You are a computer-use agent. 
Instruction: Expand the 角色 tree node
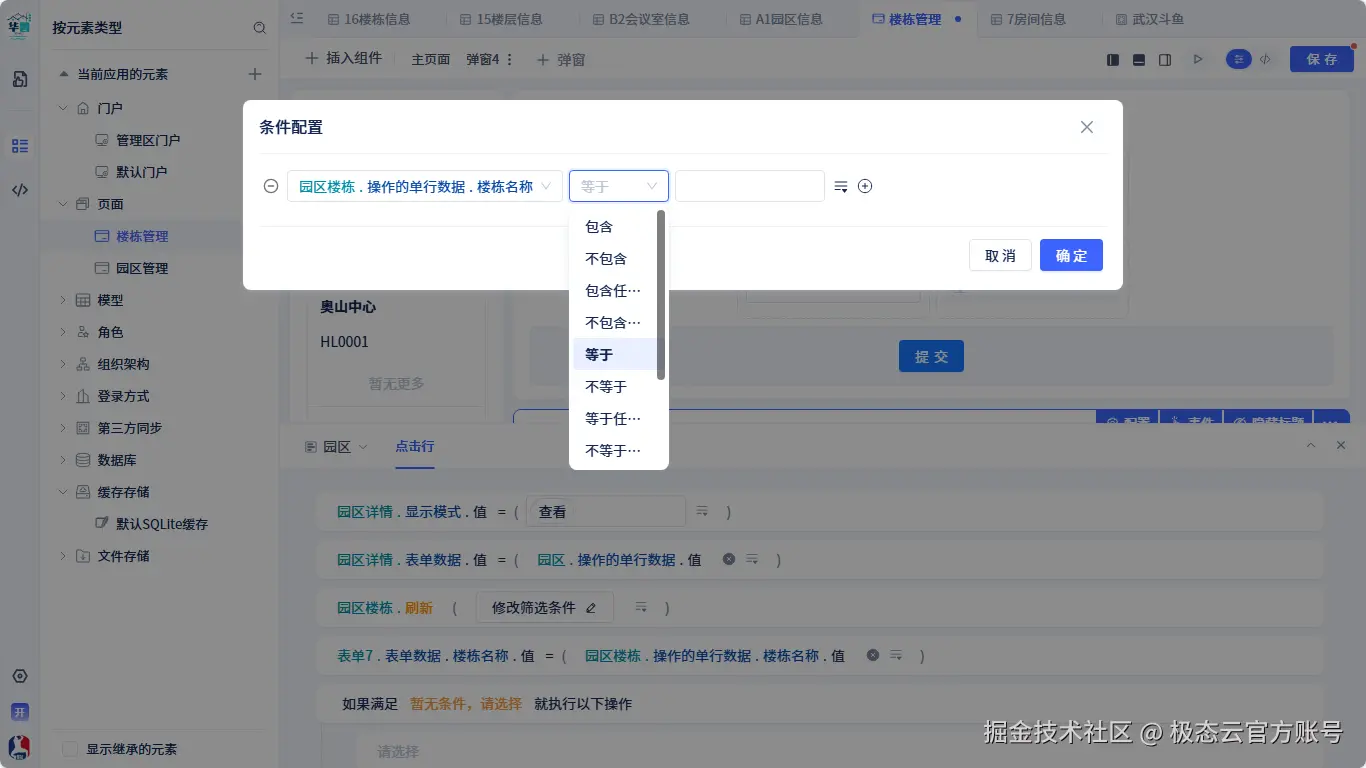63,332
